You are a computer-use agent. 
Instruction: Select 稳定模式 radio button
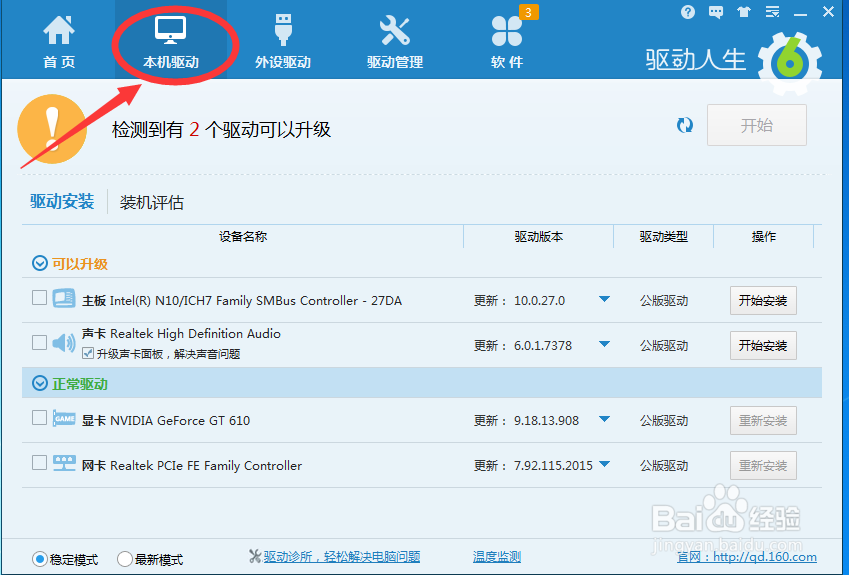point(40,559)
